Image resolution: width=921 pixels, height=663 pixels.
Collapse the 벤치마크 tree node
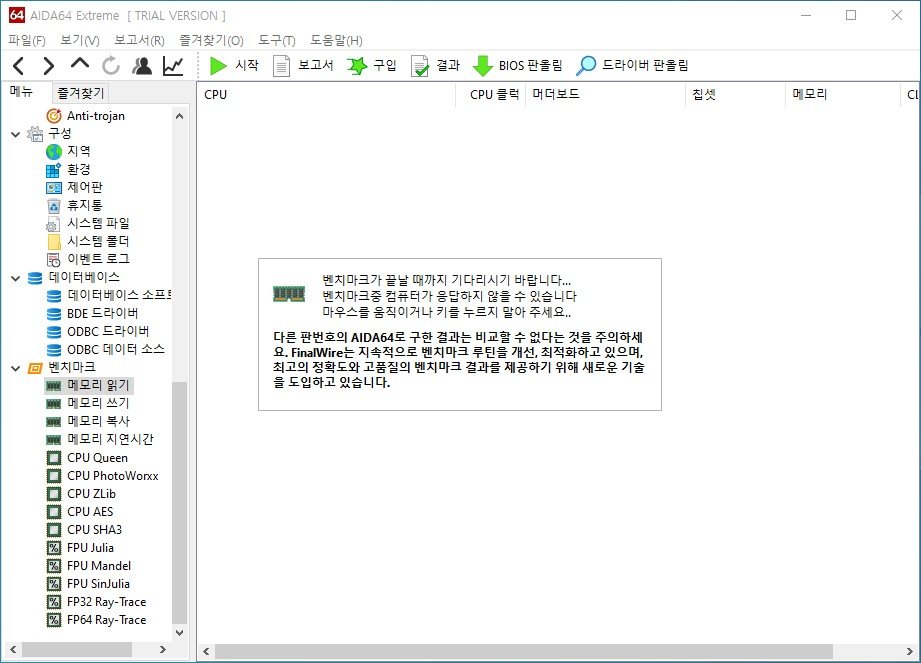click(16, 368)
